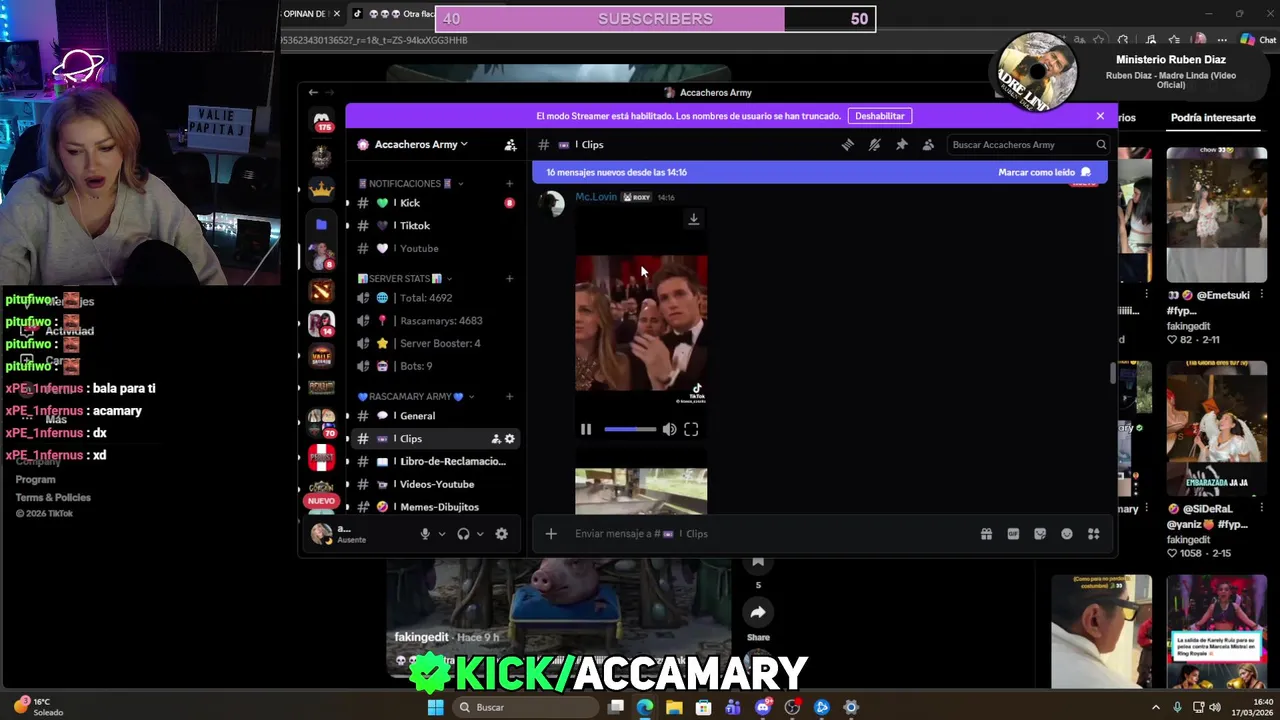The image size is (1280, 720).
Task: Open Terms & Policies link in TikTok
Action: 53,498
